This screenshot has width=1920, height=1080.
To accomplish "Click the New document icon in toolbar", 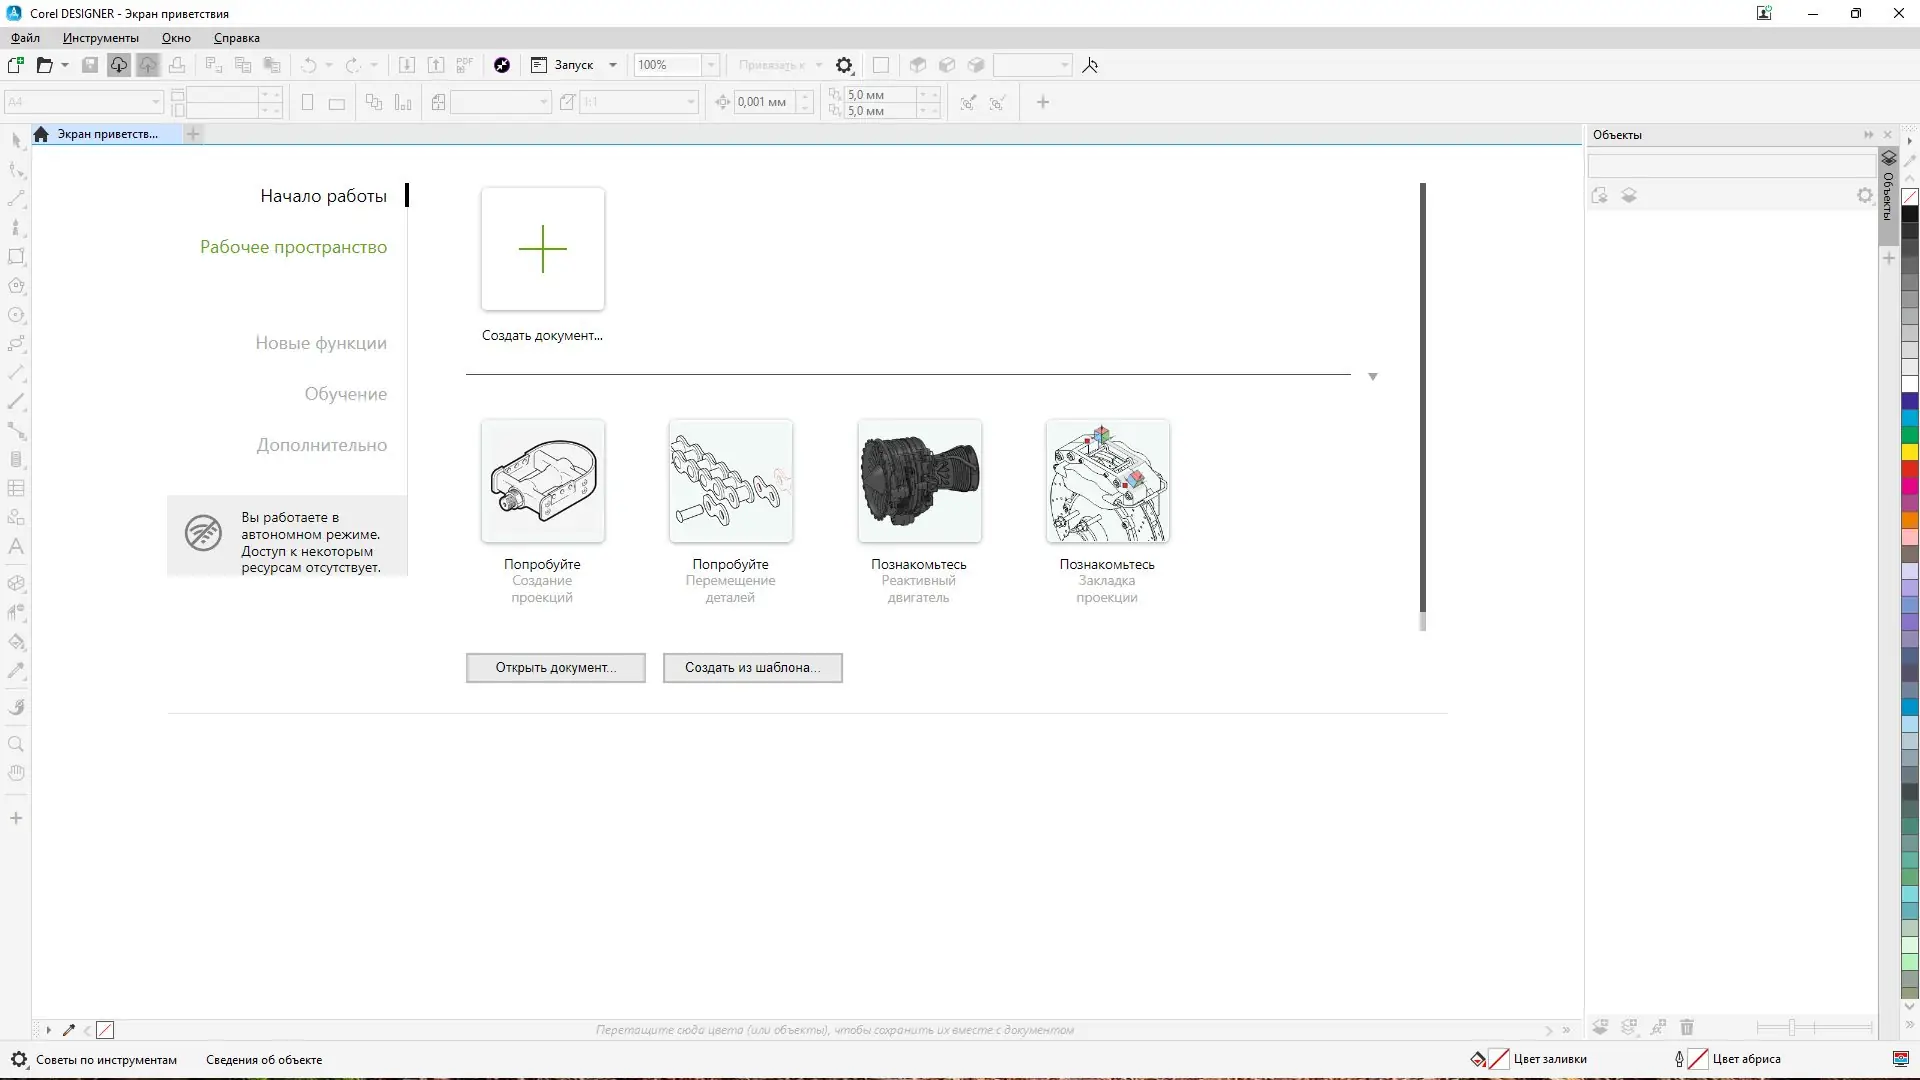I will click(16, 65).
